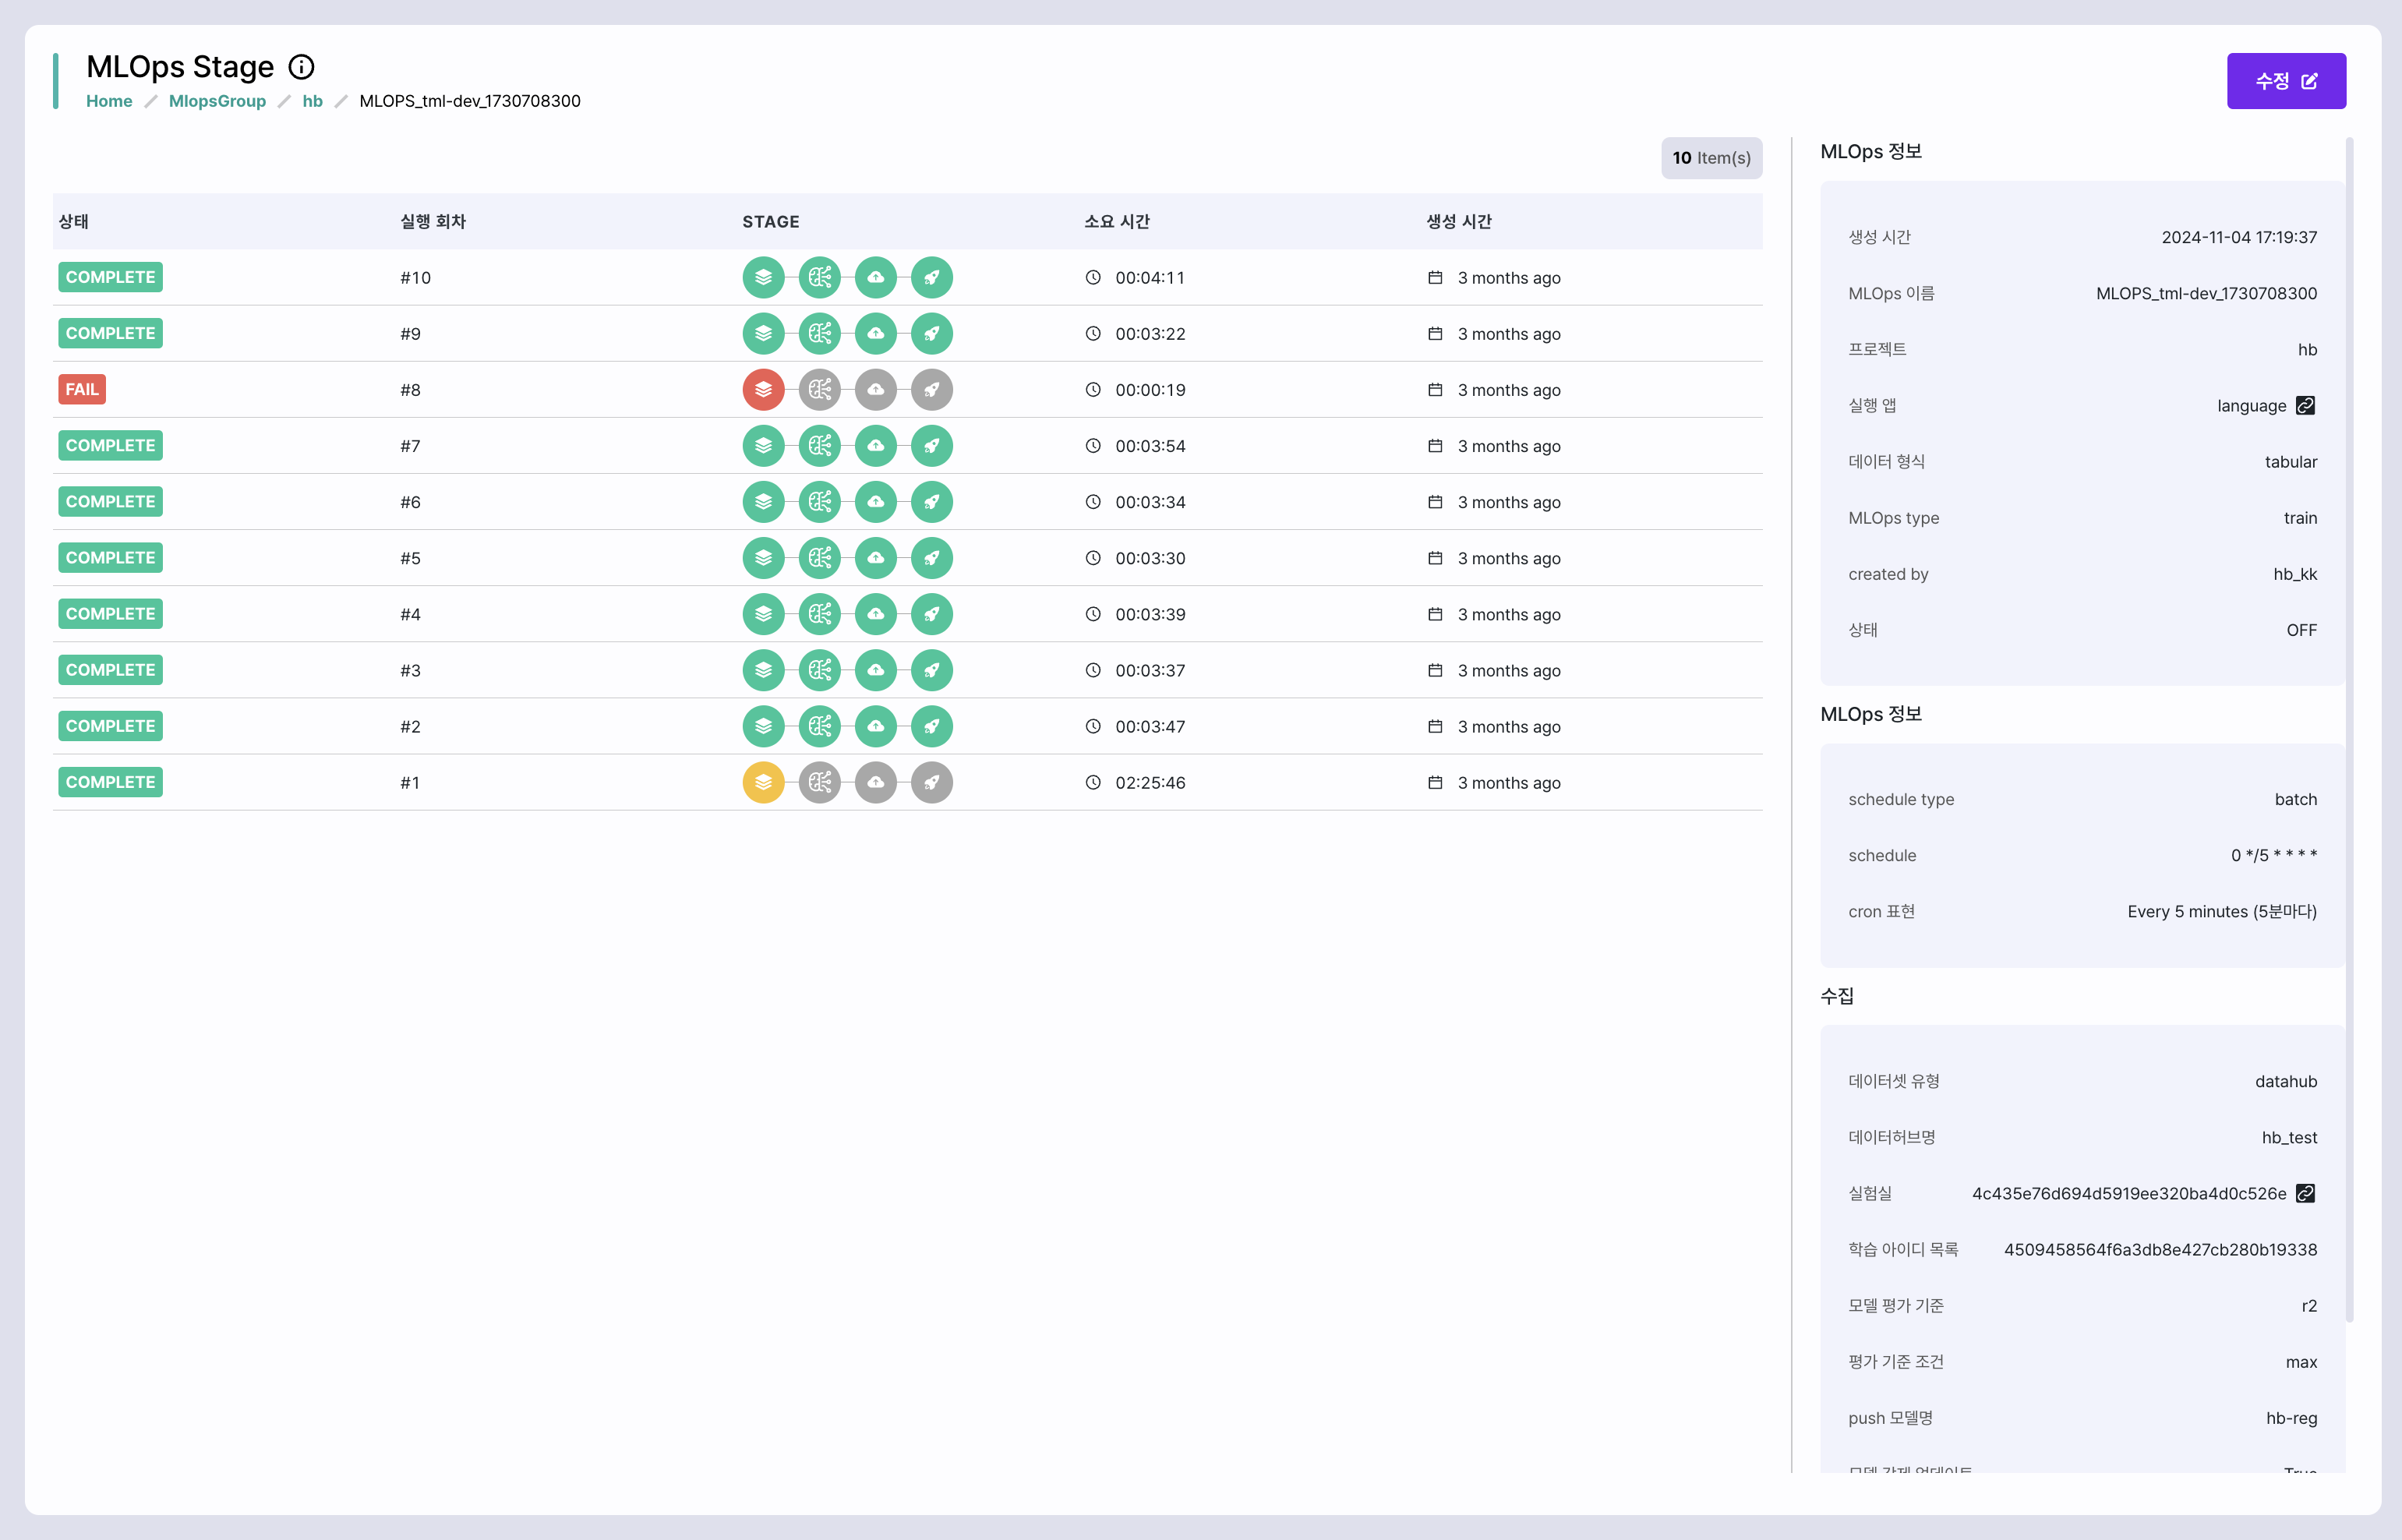Click the rocket deploy stage icon in run #10
This screenshot has width=2402, height=1540.
931,278
